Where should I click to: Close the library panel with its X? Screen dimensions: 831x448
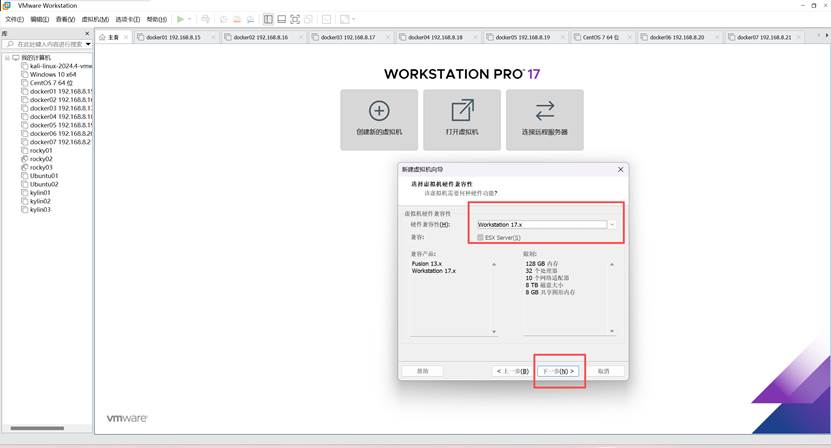point(87,33)
